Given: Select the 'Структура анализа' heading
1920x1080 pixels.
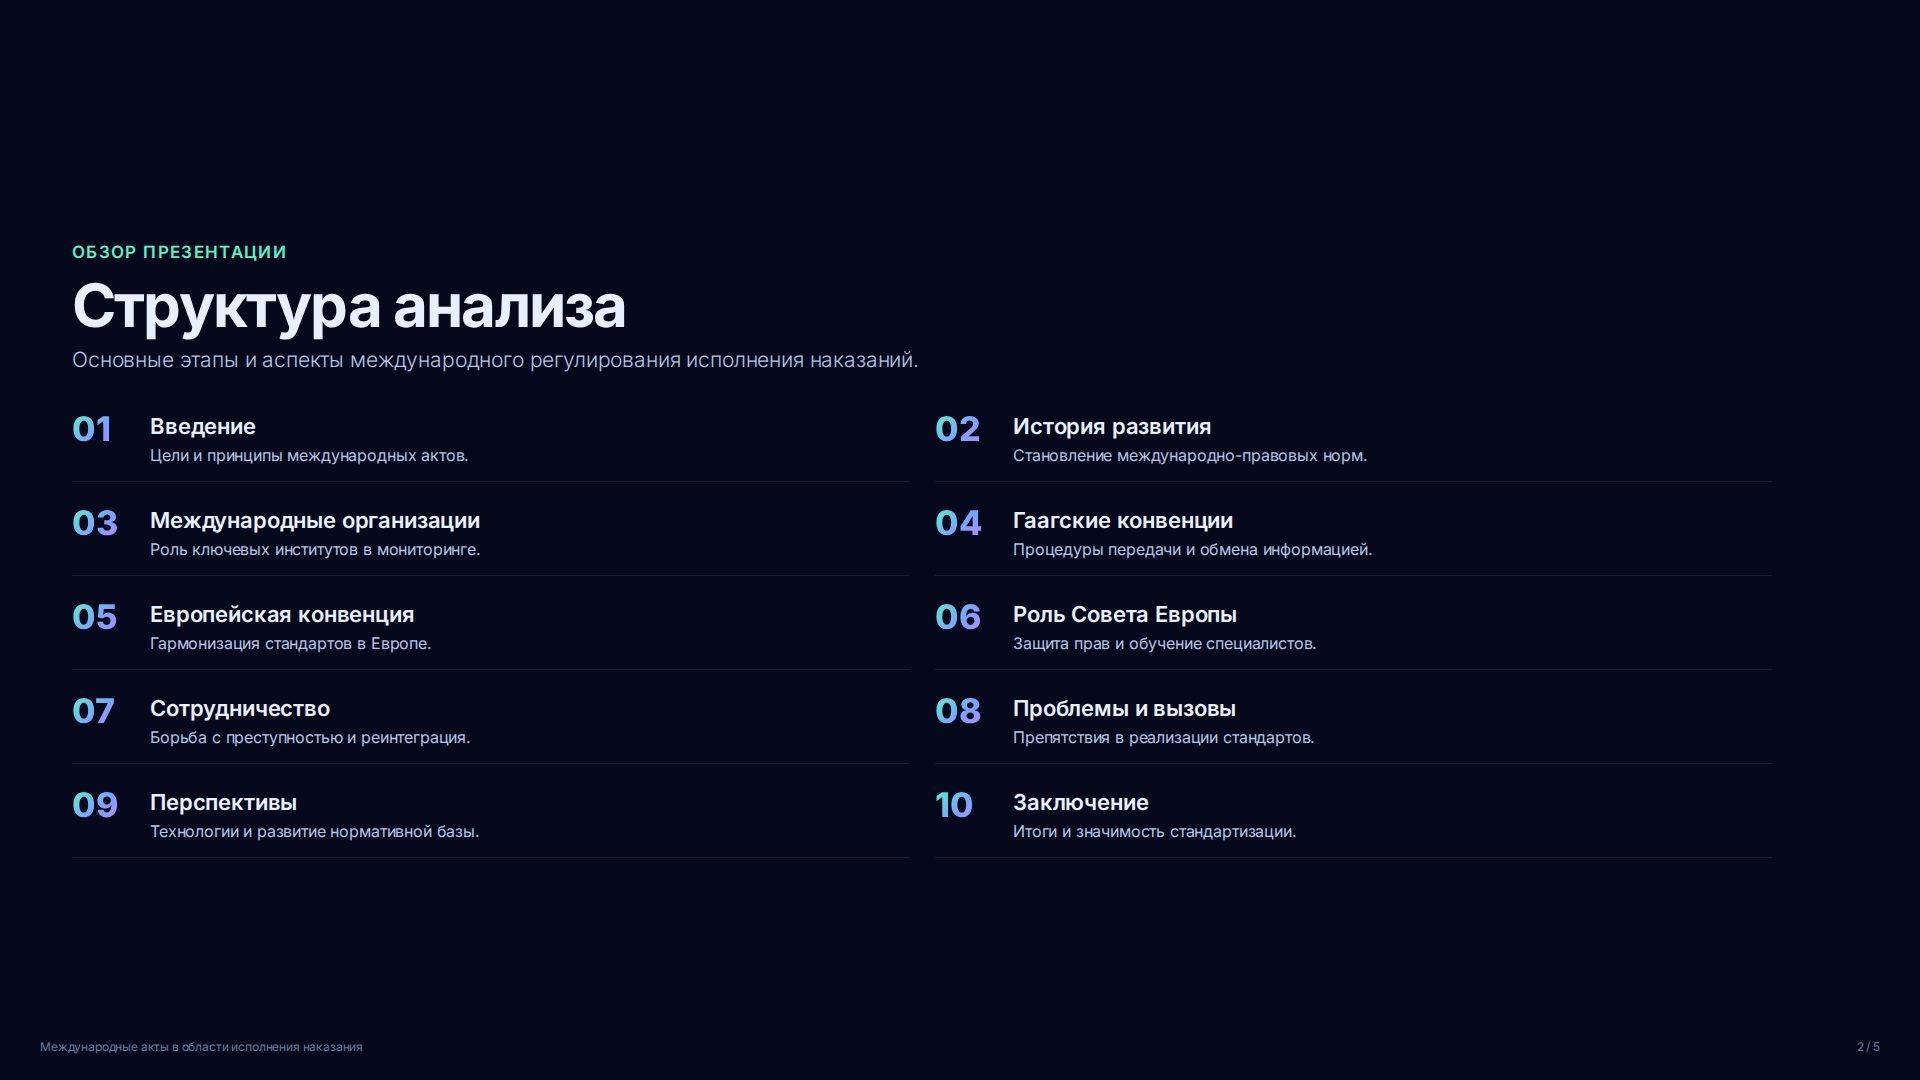Looking at the screenshot, I should (349, 307).
